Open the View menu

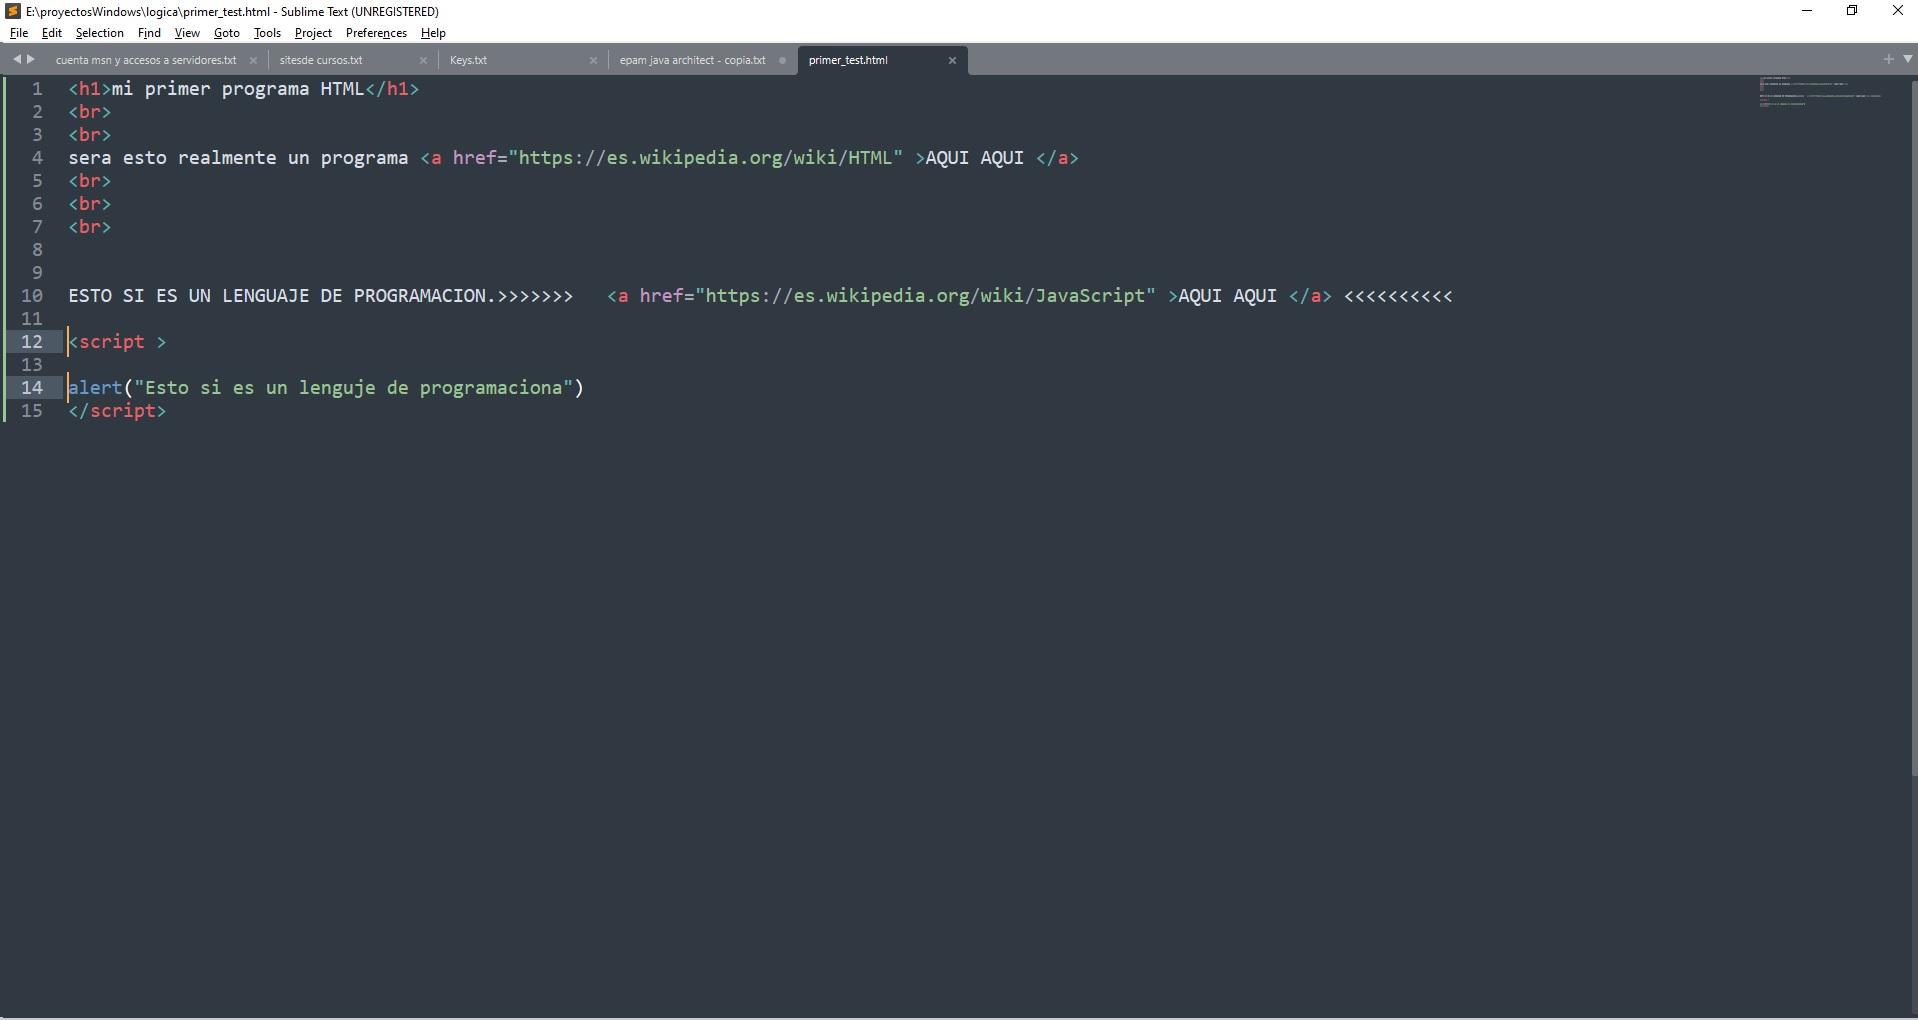click(x=187, y=33)
